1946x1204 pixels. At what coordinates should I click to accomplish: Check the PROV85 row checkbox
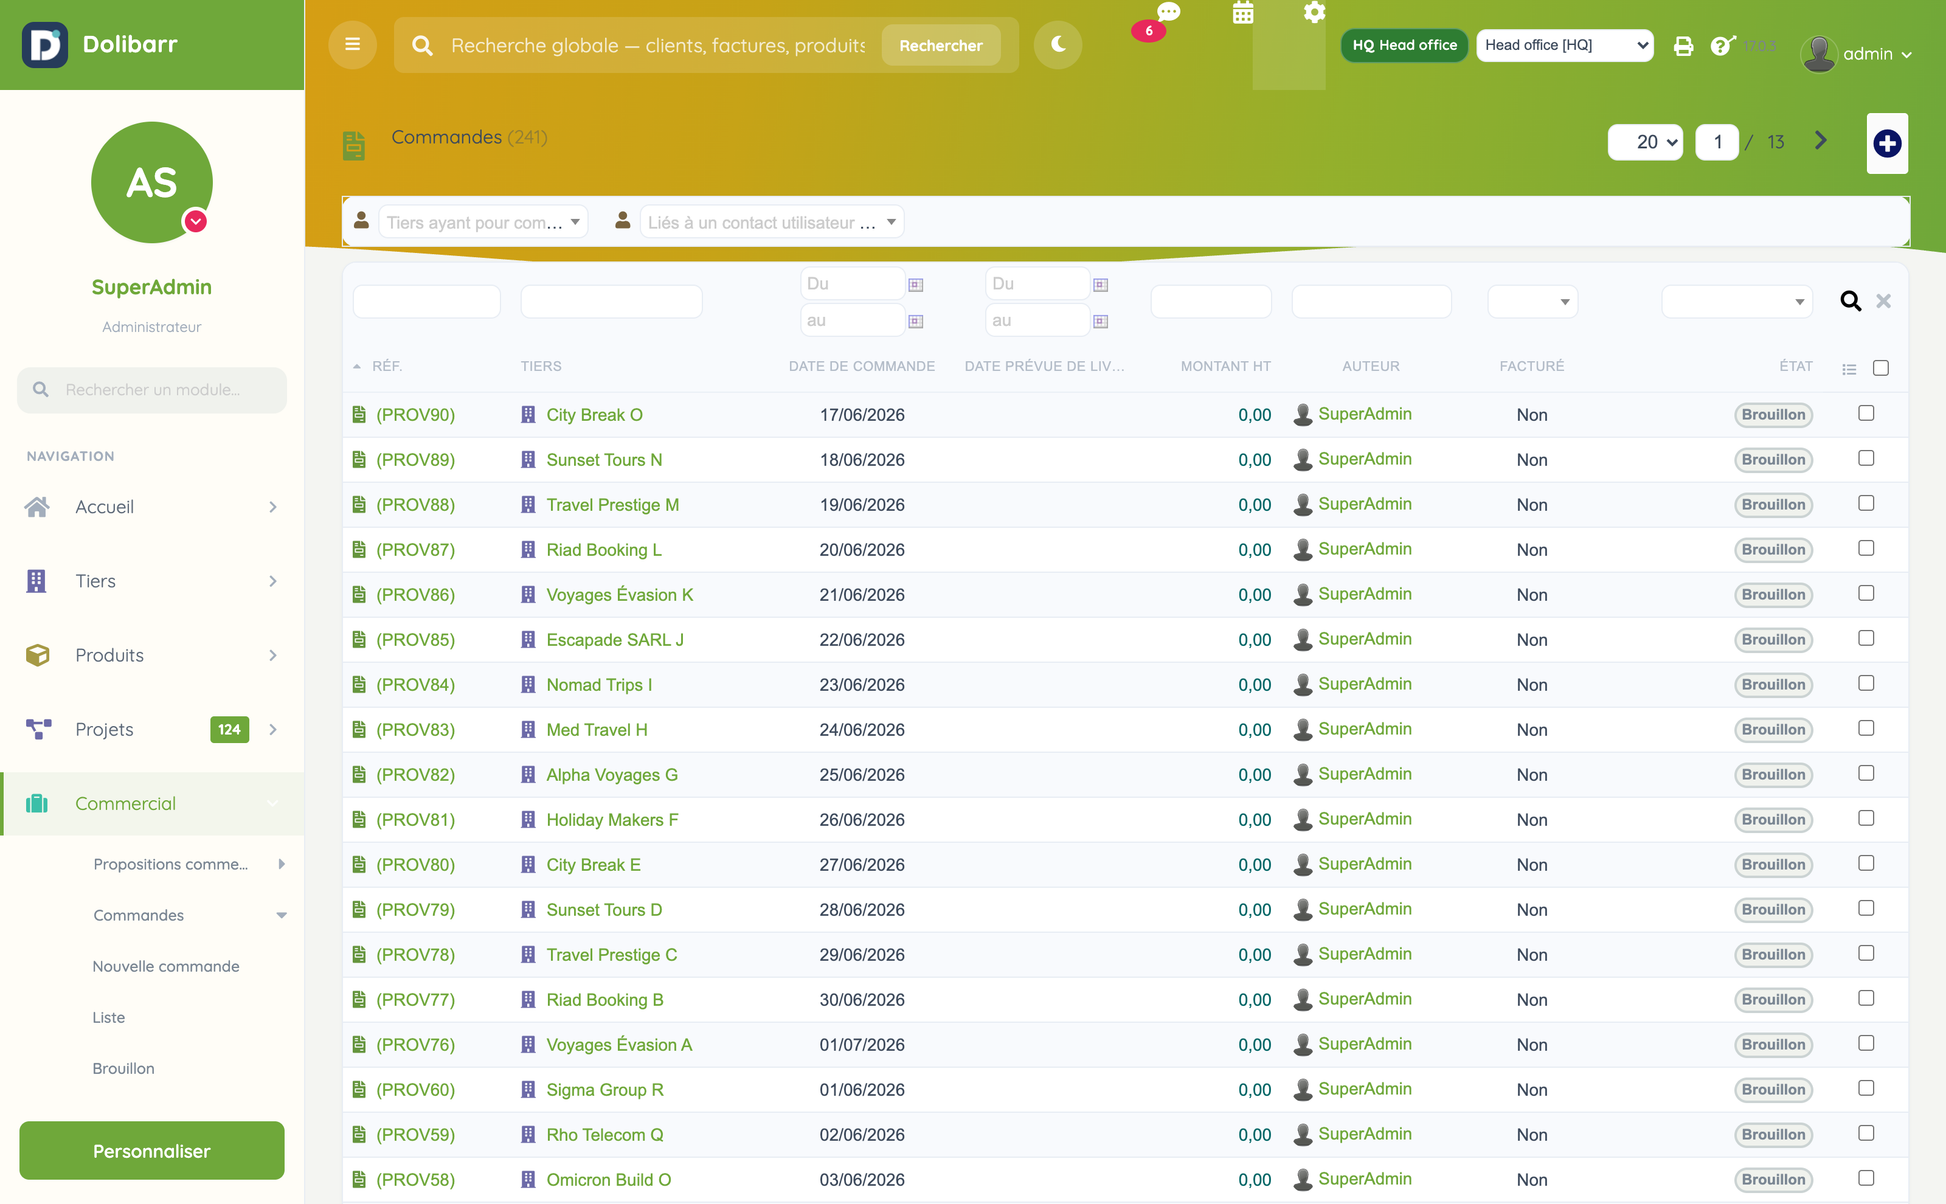(1866, 638)
